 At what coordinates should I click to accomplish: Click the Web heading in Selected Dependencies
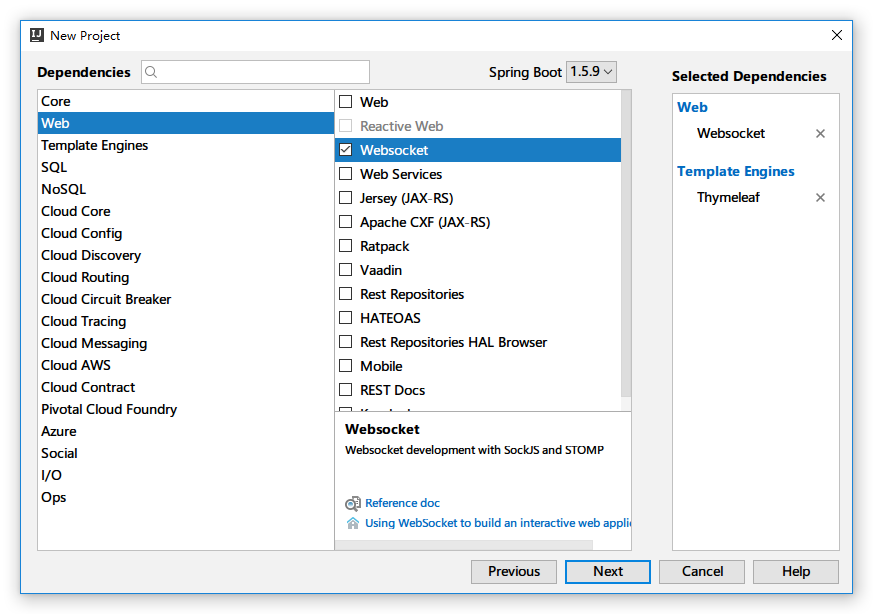click(692, 107)
